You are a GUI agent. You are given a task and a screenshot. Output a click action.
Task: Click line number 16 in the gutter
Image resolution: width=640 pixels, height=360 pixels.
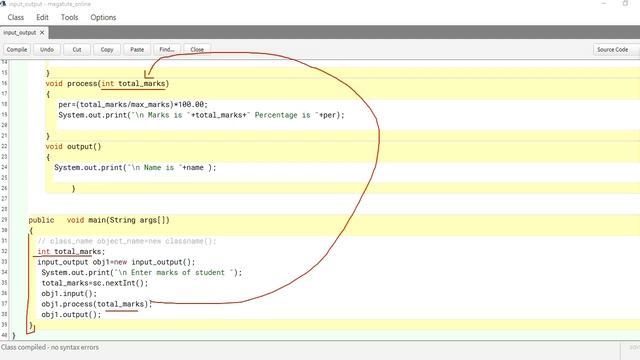(x=4, y=83)
